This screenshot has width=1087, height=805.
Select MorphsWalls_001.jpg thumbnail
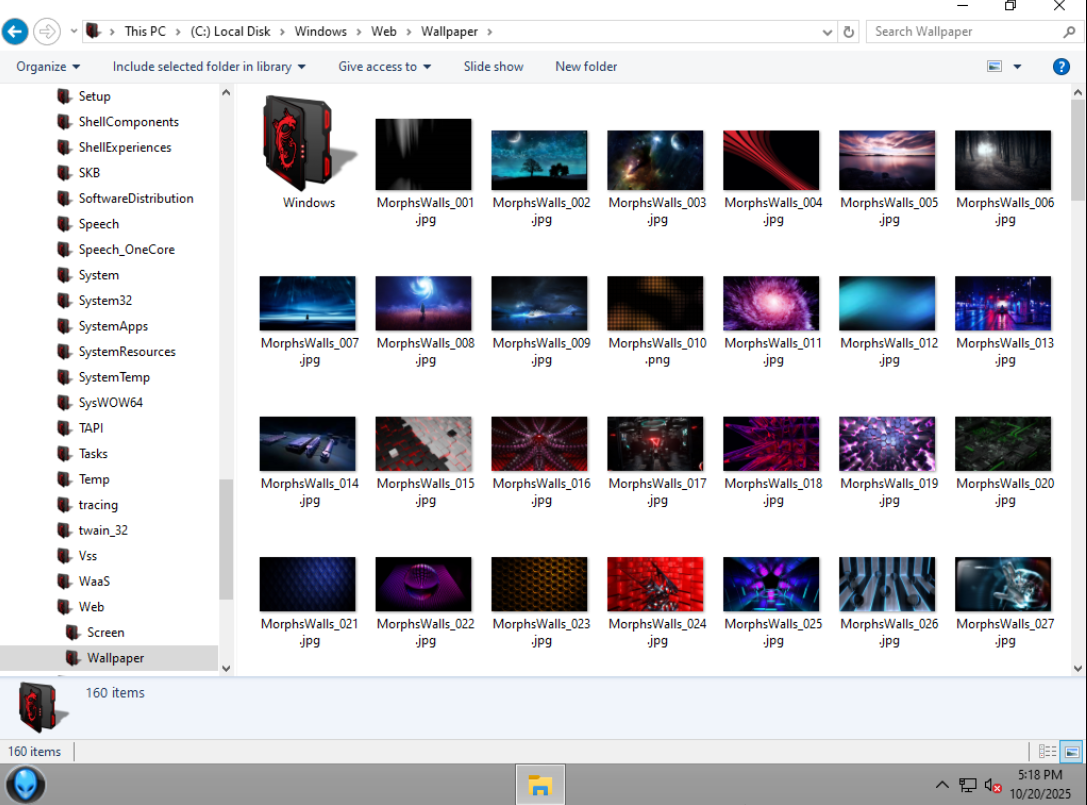[424, 154]
